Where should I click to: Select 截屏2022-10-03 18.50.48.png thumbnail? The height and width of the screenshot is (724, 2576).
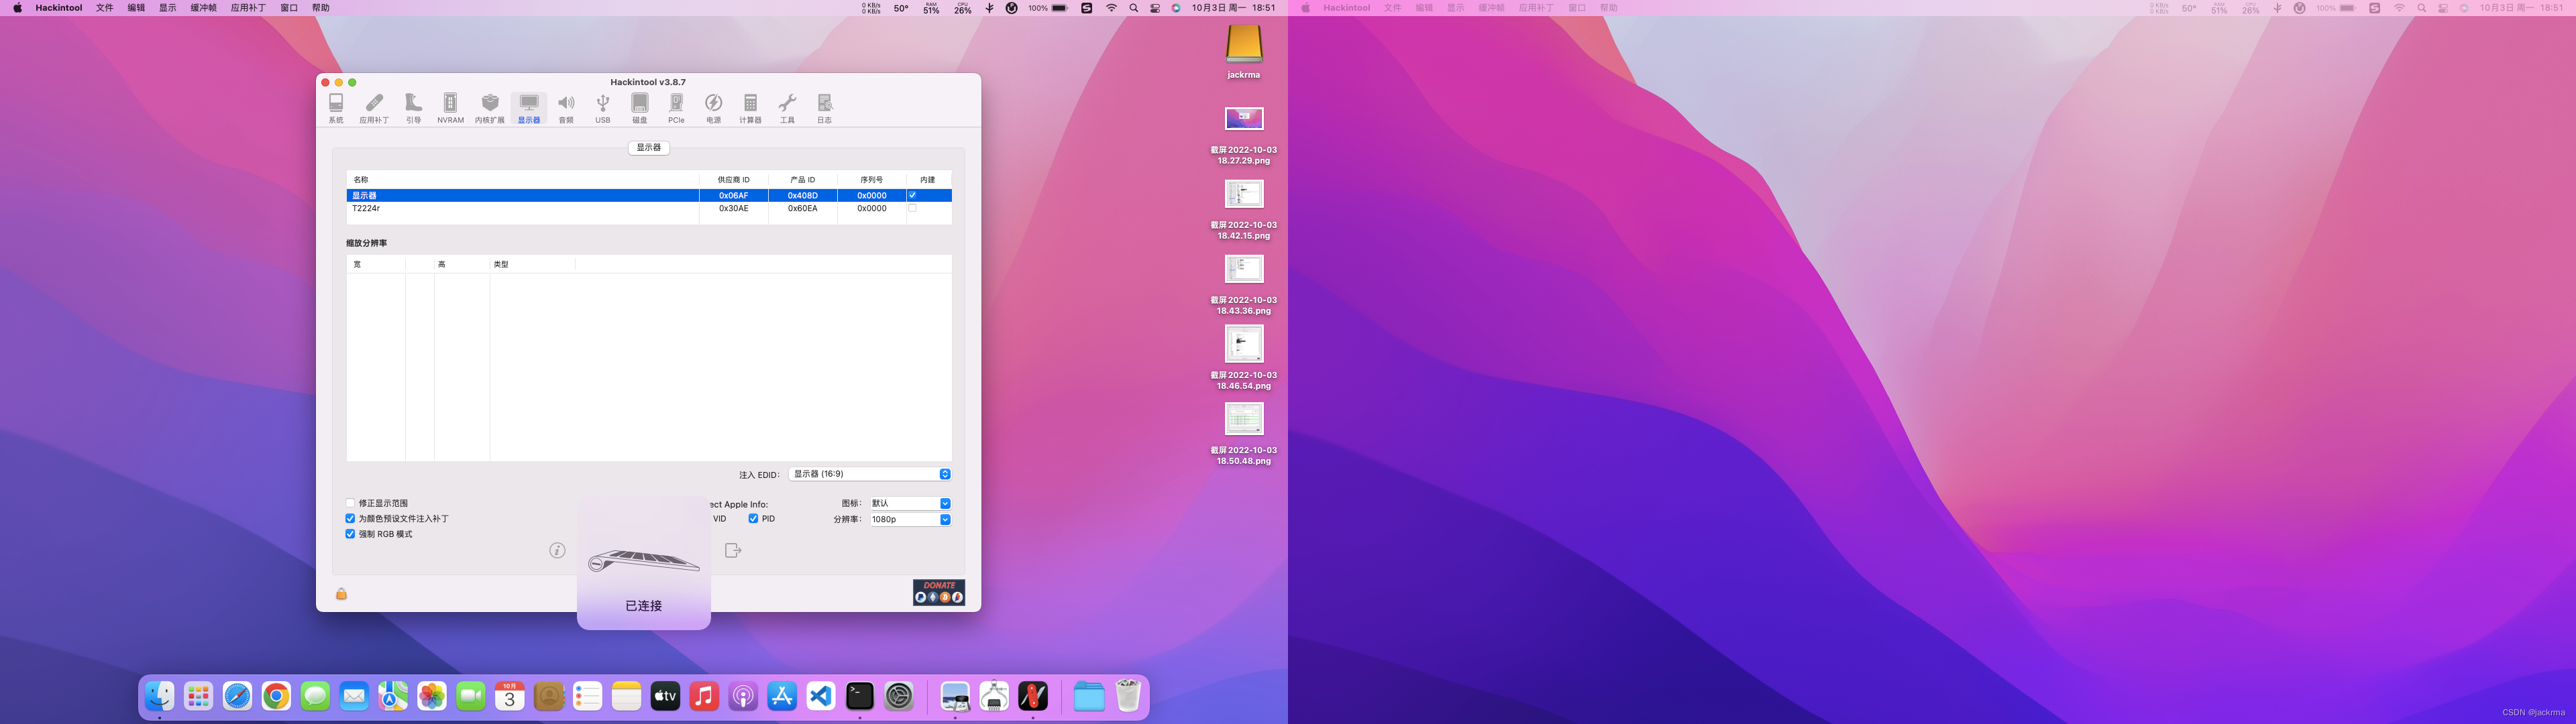[x=1244, y=418]
